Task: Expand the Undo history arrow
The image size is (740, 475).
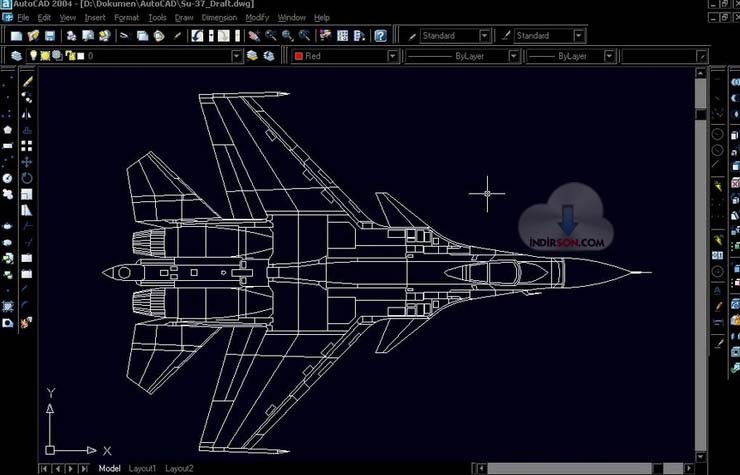Action: [211, 36]
